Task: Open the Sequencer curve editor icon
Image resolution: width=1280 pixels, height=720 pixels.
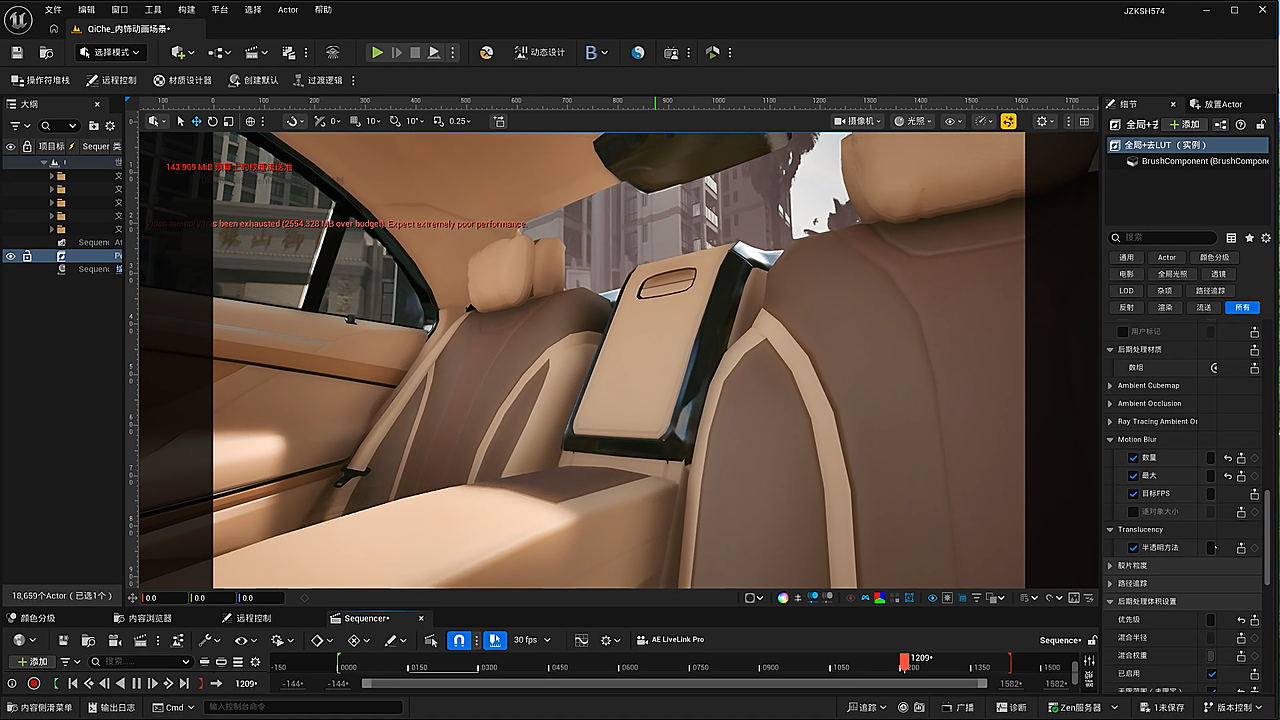Action: [581, 640]
